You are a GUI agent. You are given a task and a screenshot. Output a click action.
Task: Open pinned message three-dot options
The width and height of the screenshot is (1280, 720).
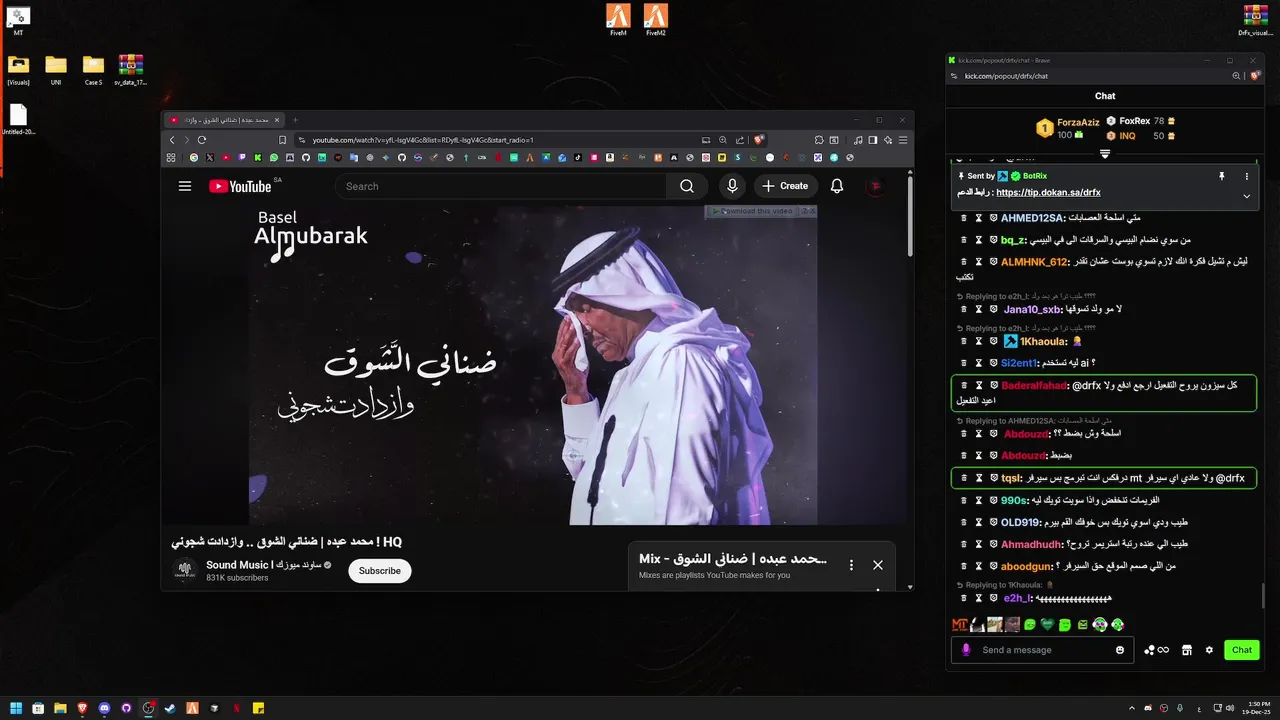[1247, 176]
